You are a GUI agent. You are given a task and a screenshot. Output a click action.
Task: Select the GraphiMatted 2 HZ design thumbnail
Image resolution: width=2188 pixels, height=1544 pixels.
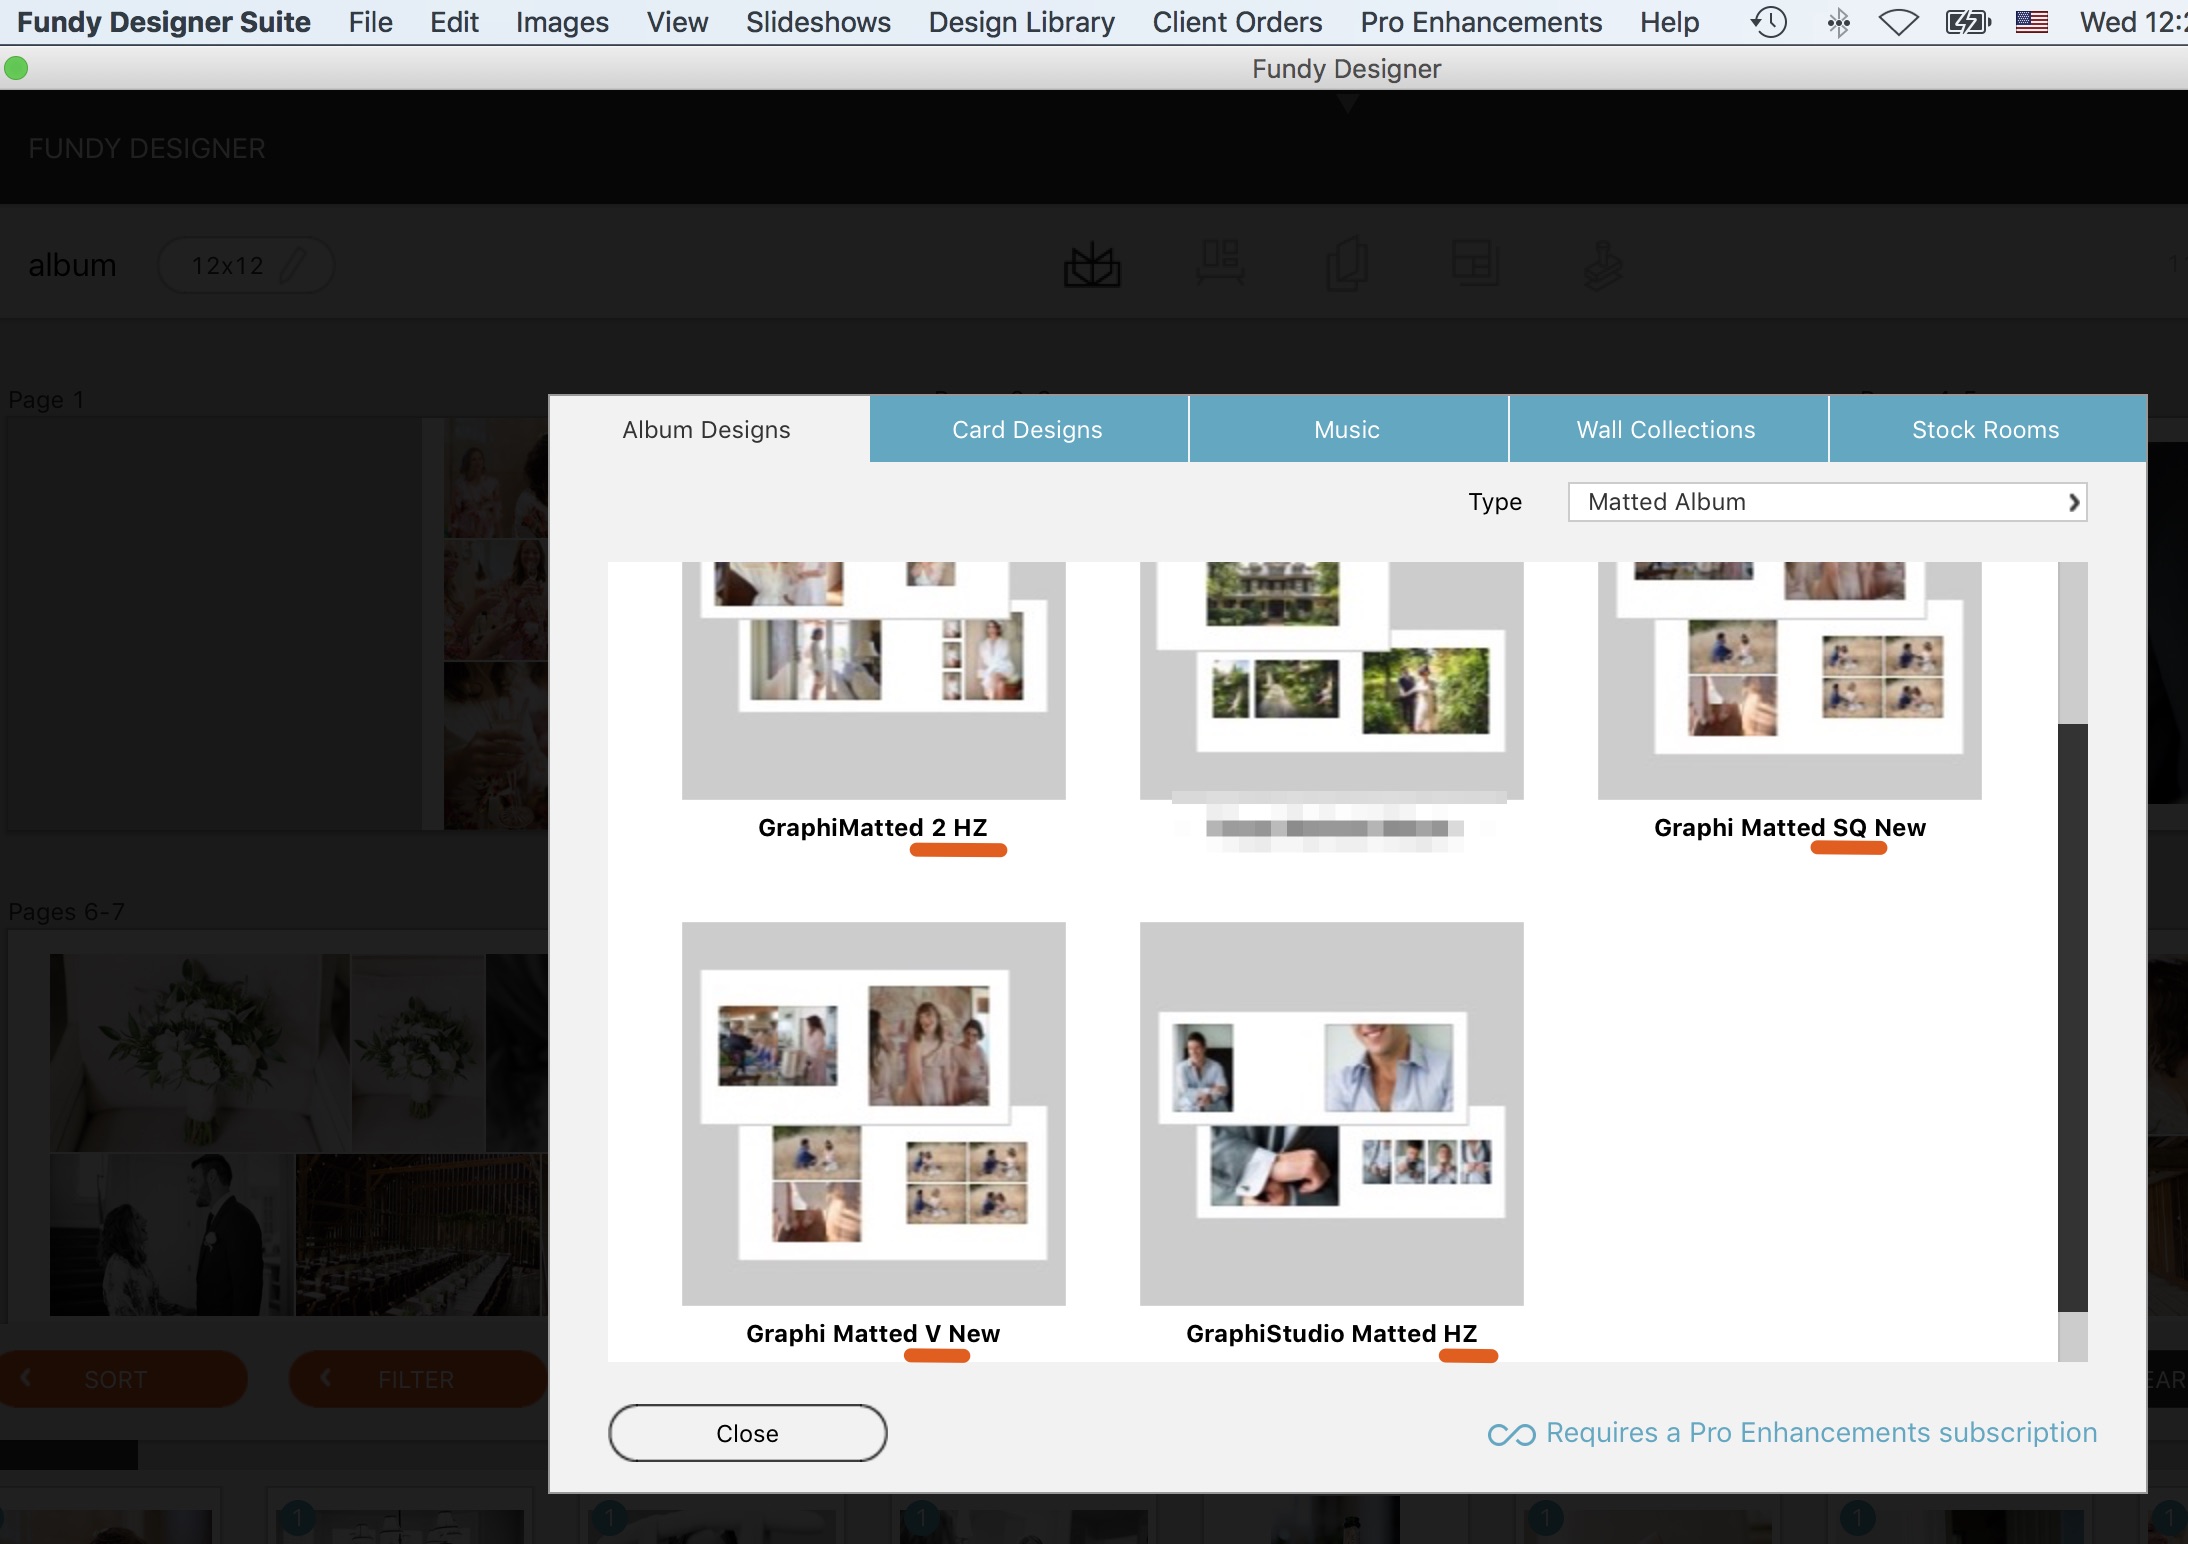coord(873,680)
